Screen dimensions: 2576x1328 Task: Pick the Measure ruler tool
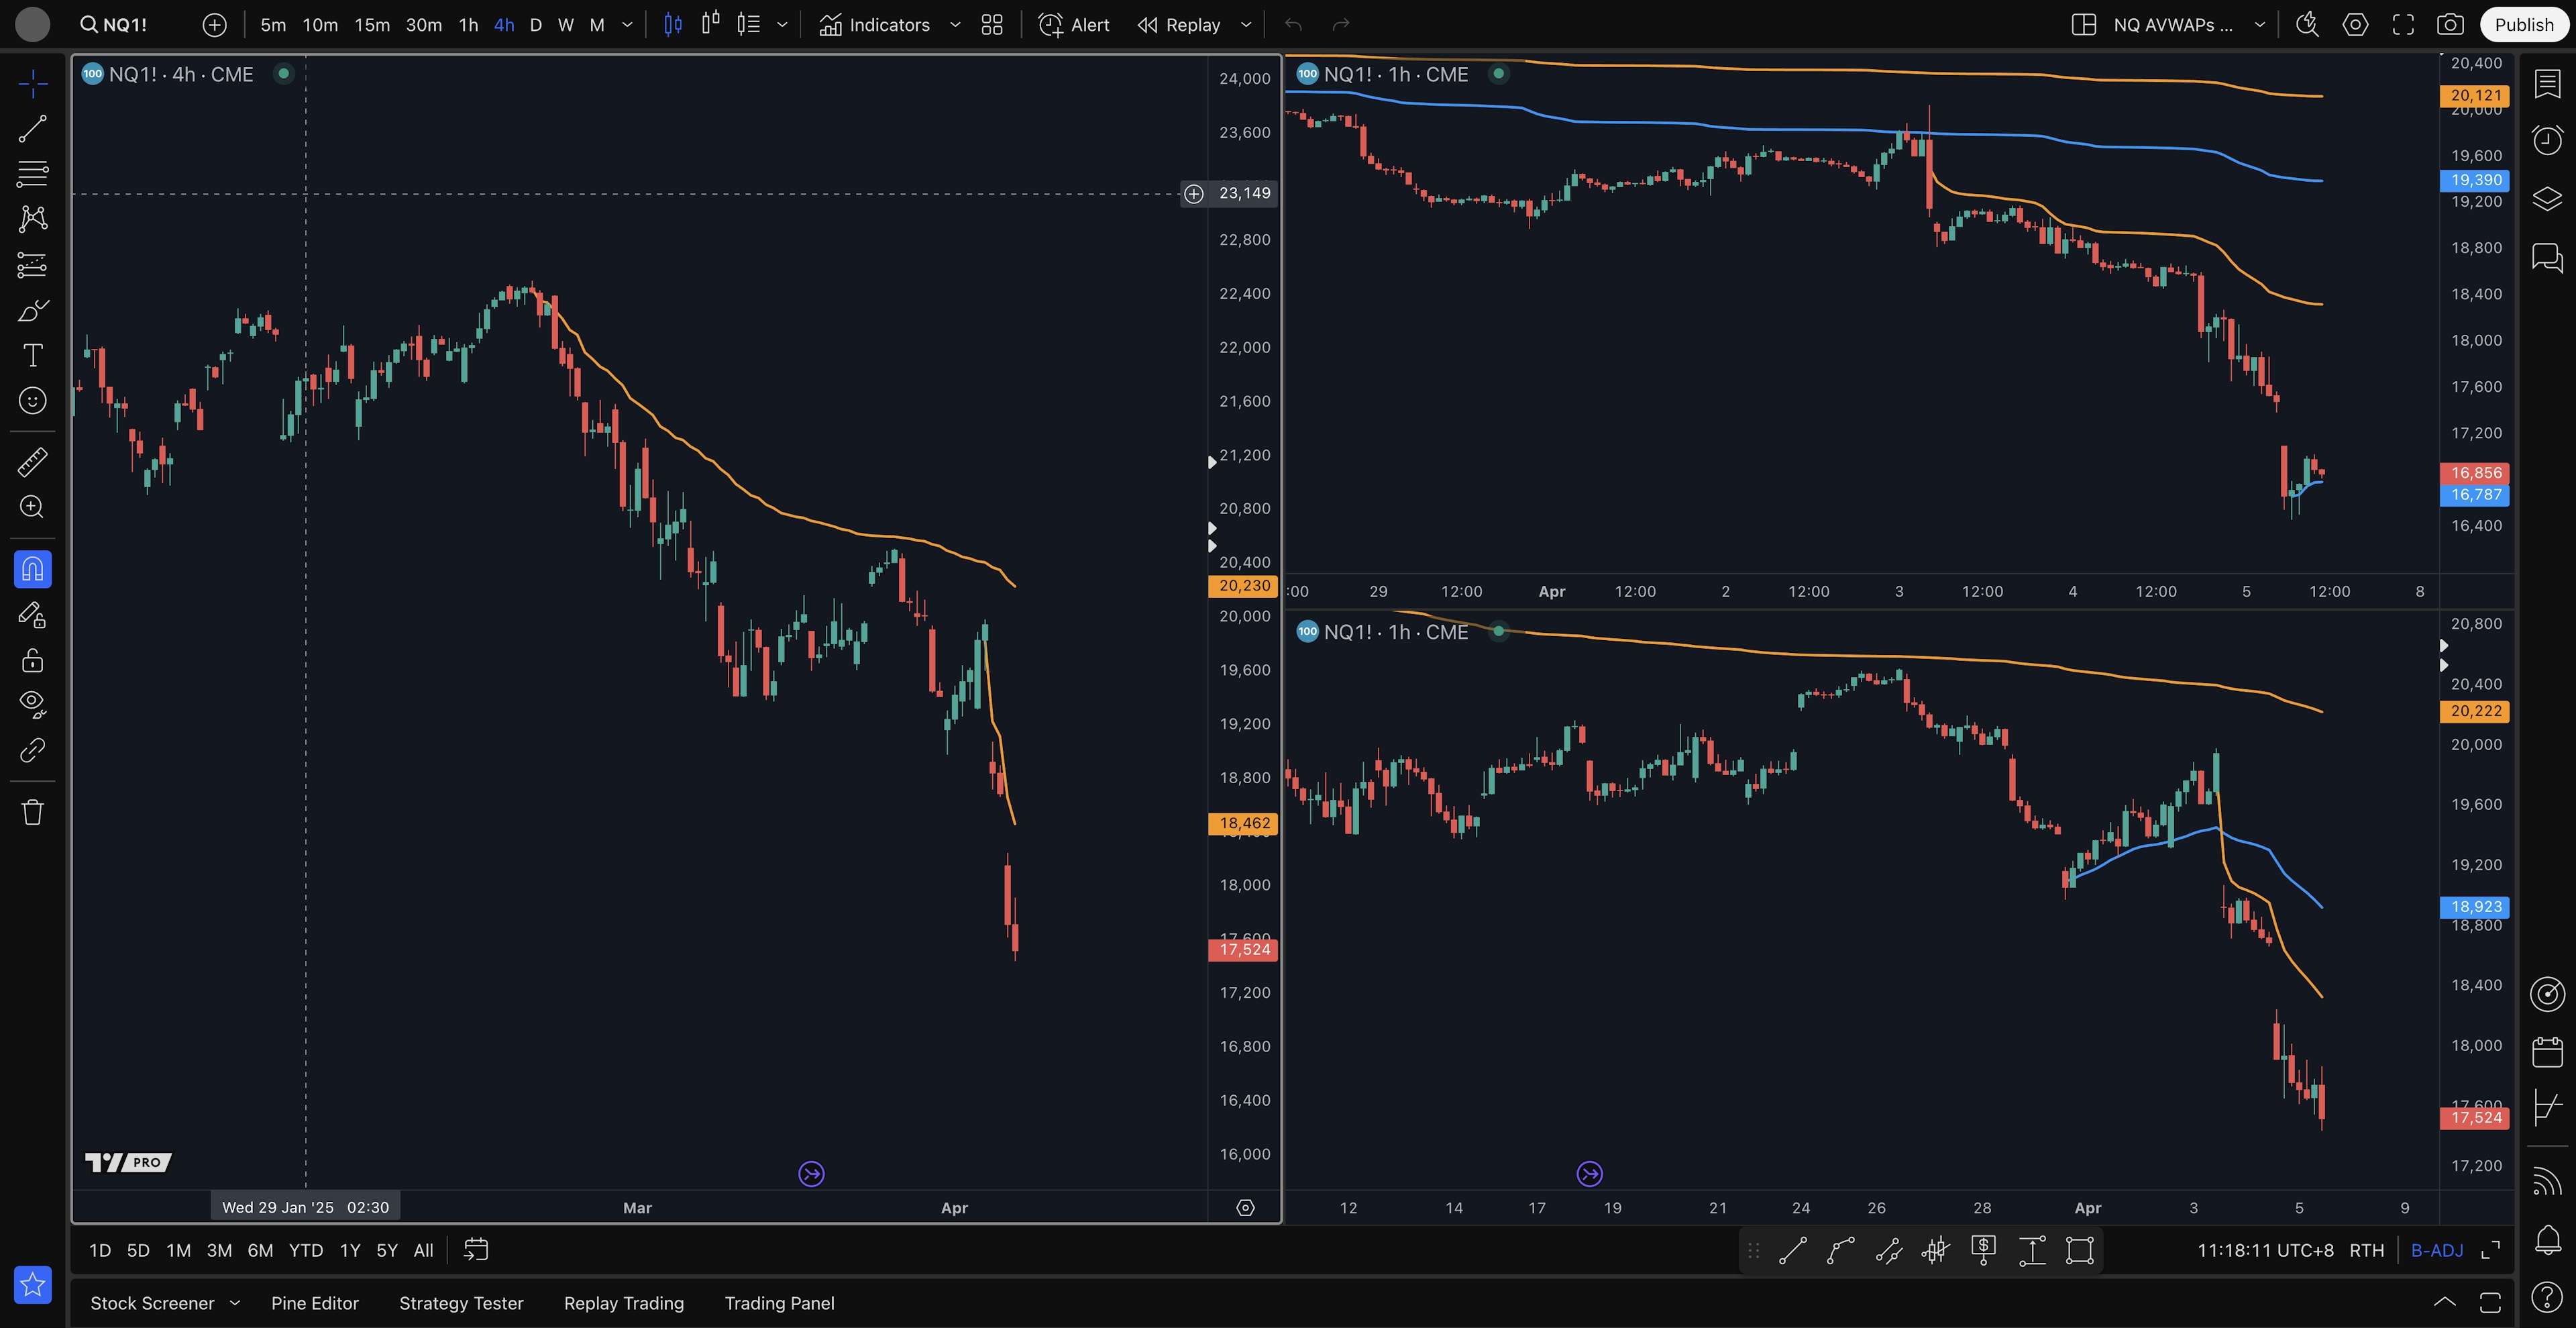pos(32,462)
